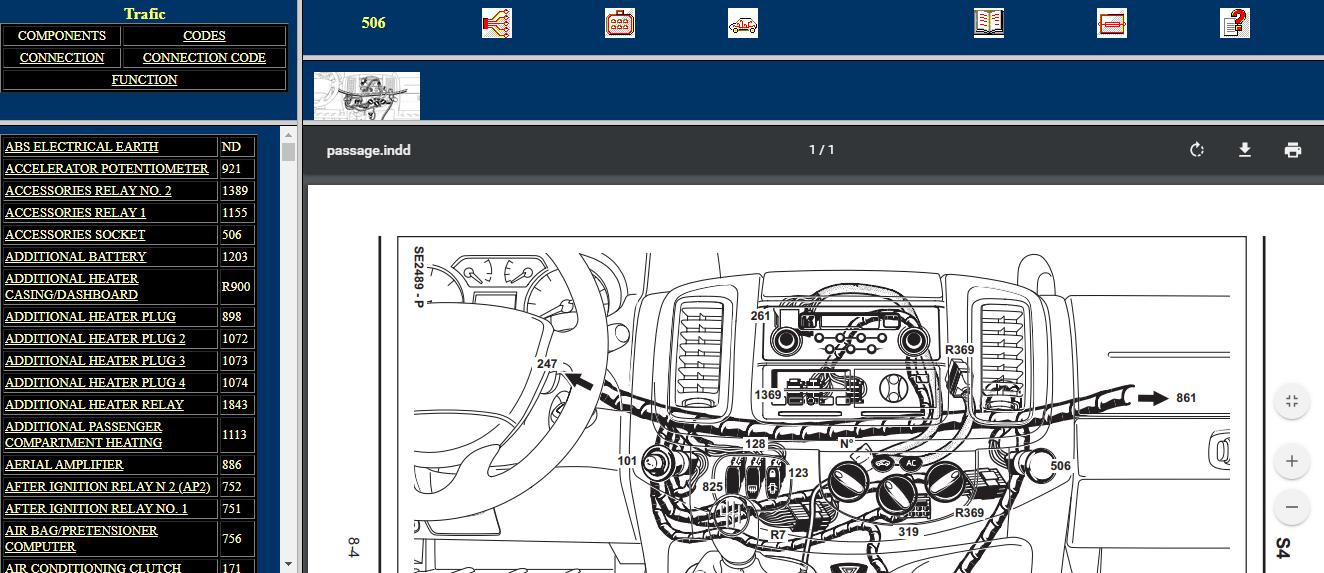
Task: Open the CONNECTION tab
Action: [x=62, y=58]
